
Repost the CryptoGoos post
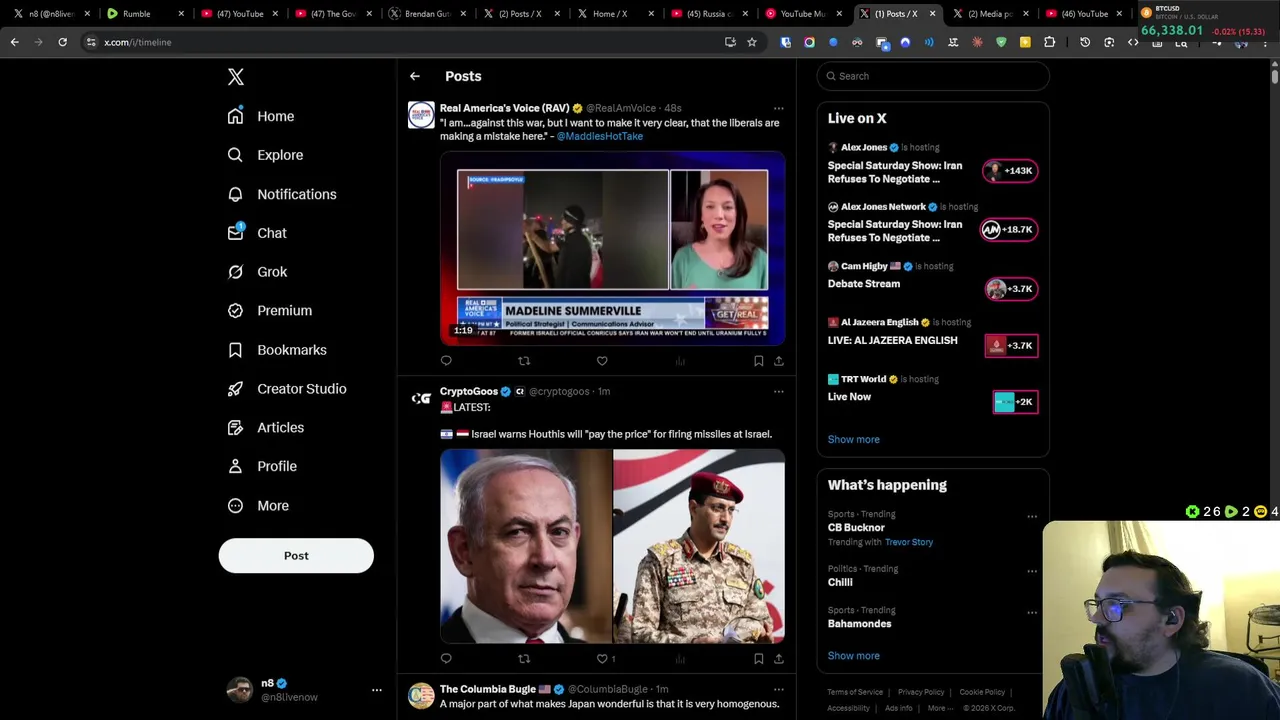(x=524, y=659)
